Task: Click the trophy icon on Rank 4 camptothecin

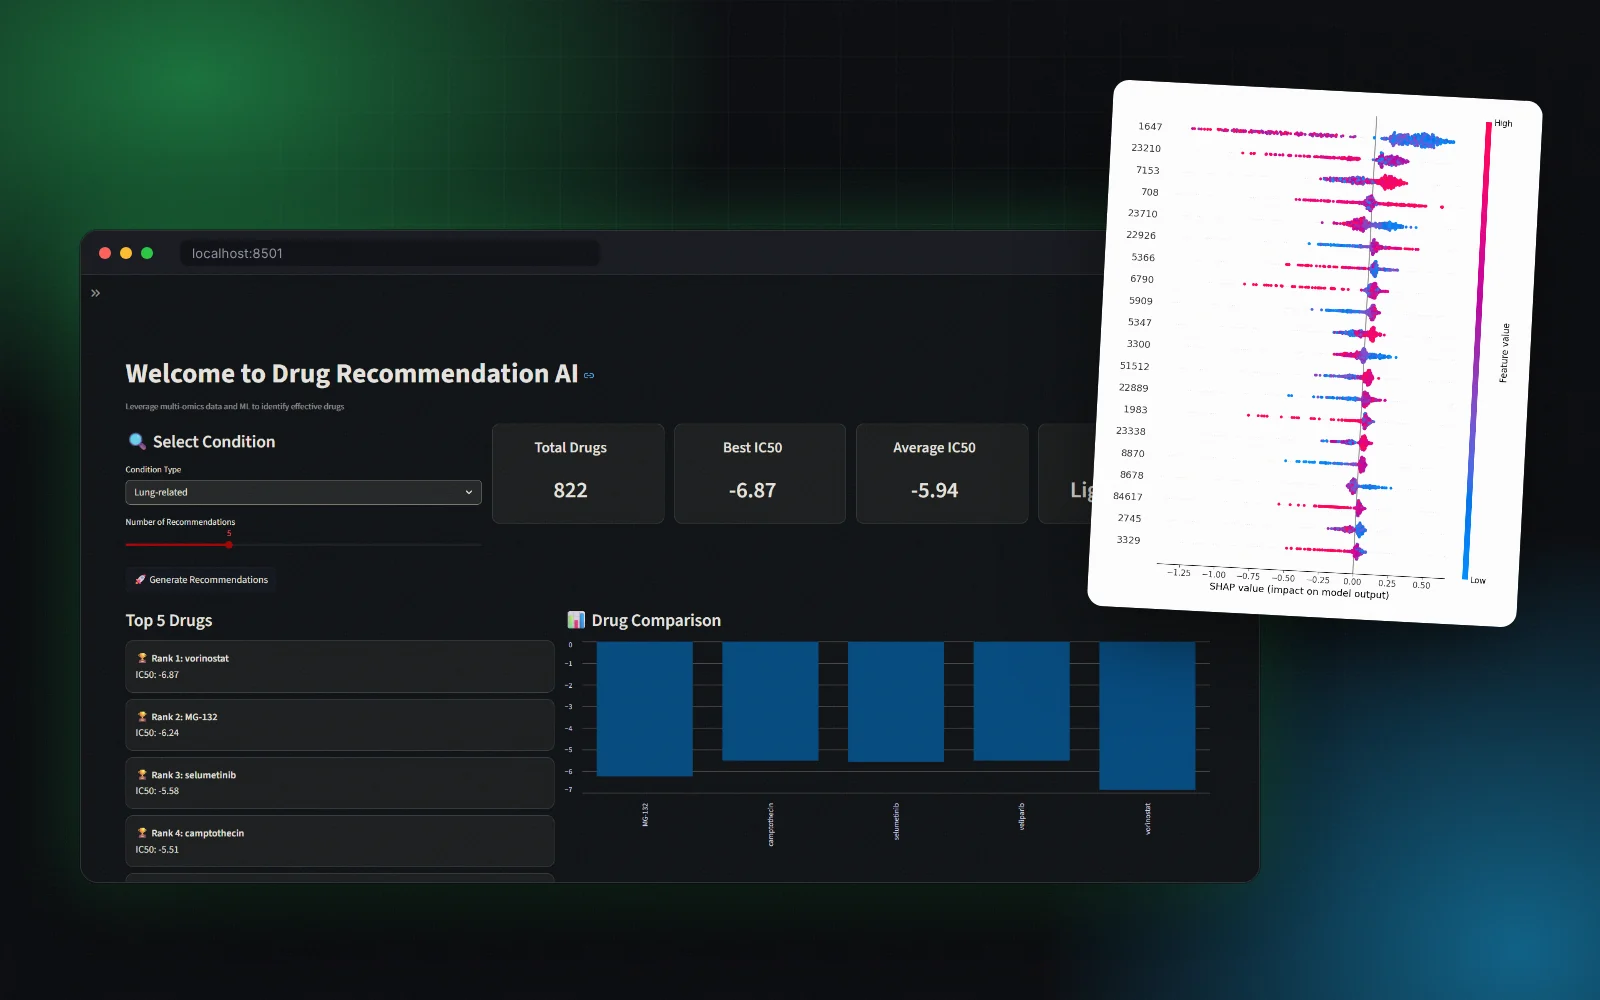Action: tap(142, 833)
